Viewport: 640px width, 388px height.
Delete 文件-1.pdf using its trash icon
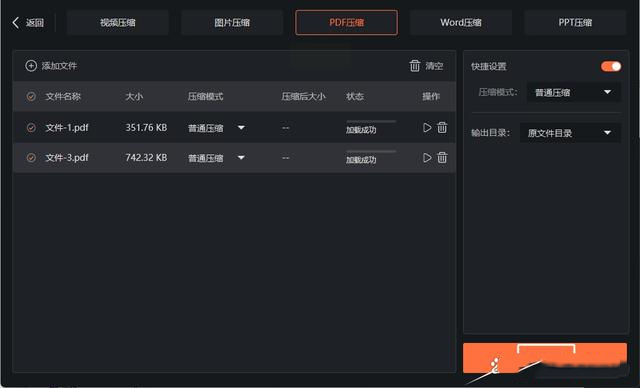pos(442,128)
